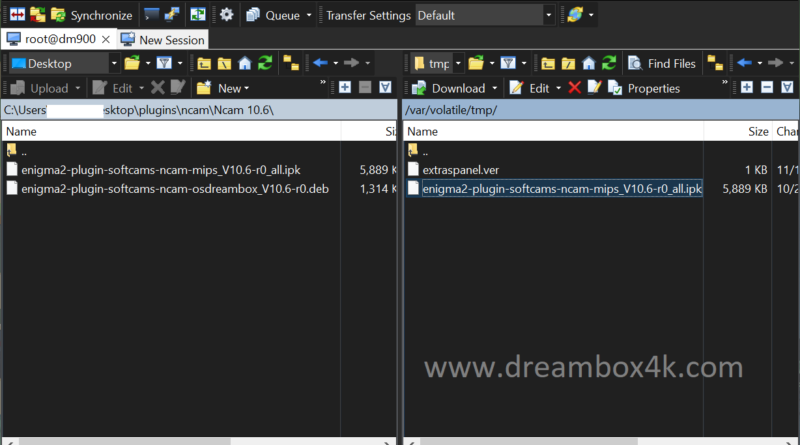Image resolution: width=800 pixels, height=445 pixels.
Task: Click Select Files plus icon in local panel
Action: 345,87
